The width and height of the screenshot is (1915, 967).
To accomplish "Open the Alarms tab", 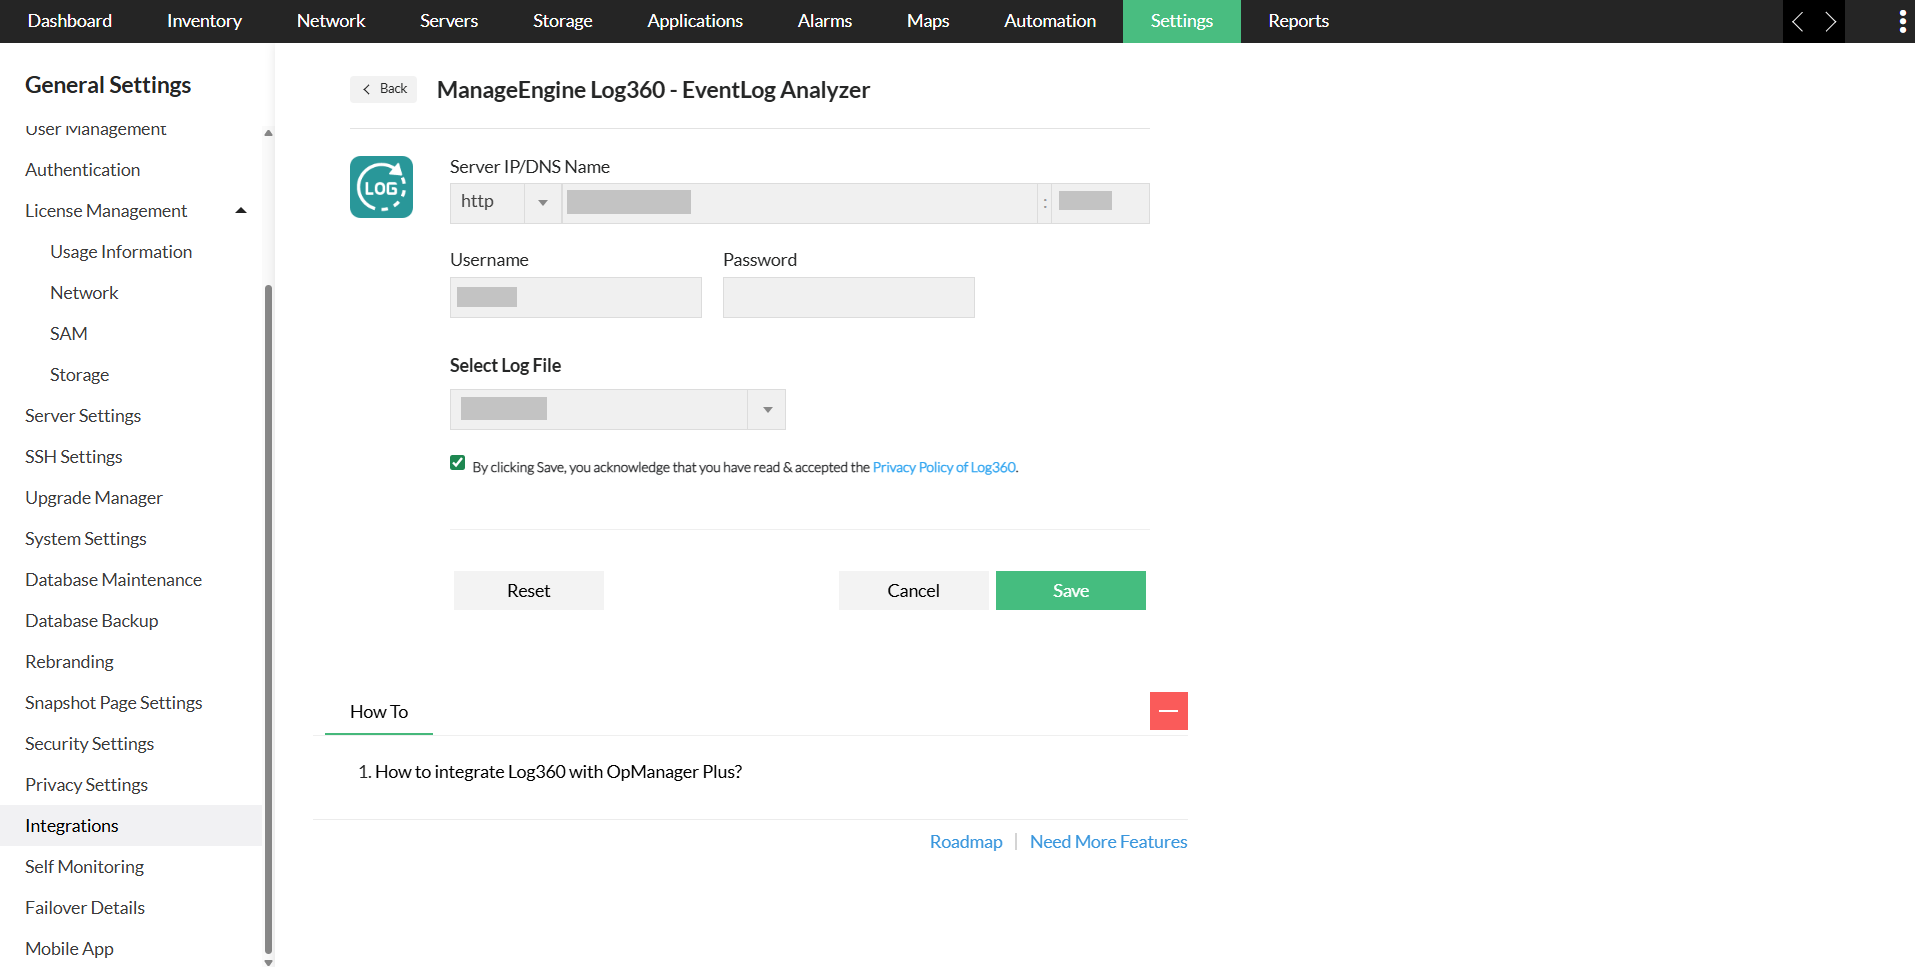I will click(x=825, y=21).
